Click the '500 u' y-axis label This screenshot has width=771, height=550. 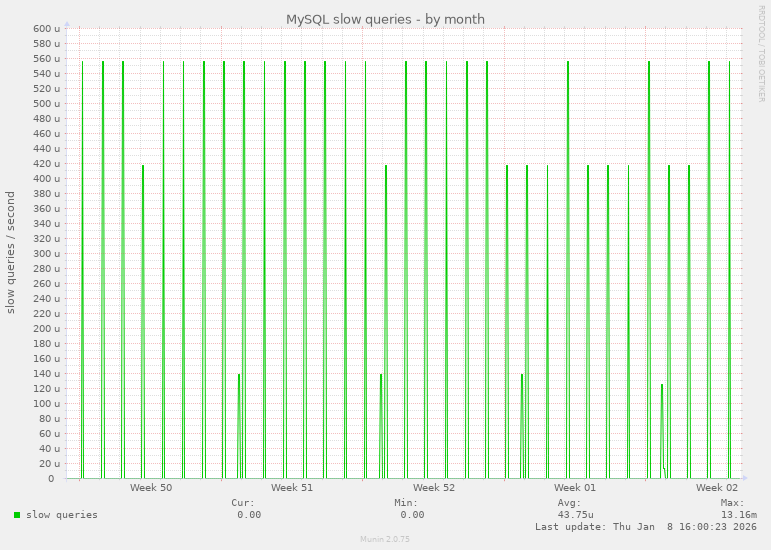tap(47, 104)
